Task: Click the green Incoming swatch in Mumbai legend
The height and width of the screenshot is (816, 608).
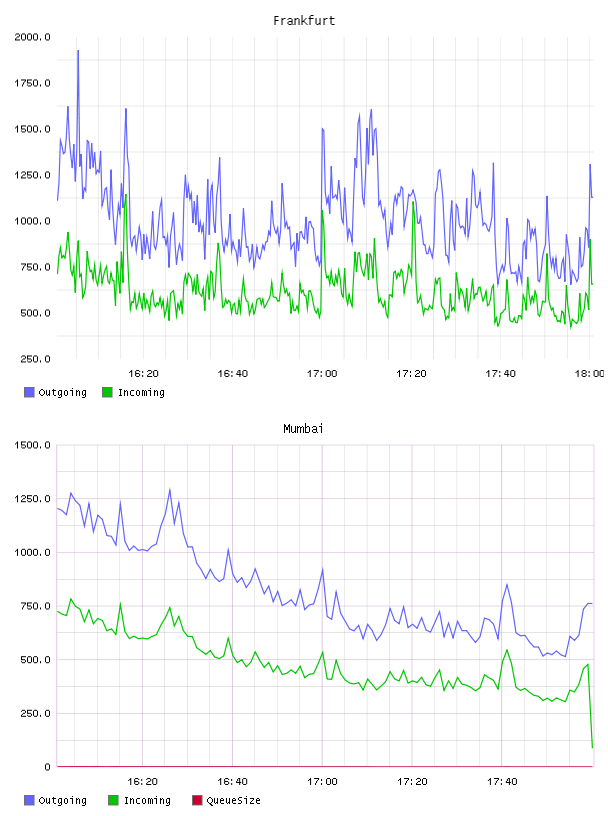Action: tap(113, 800)
